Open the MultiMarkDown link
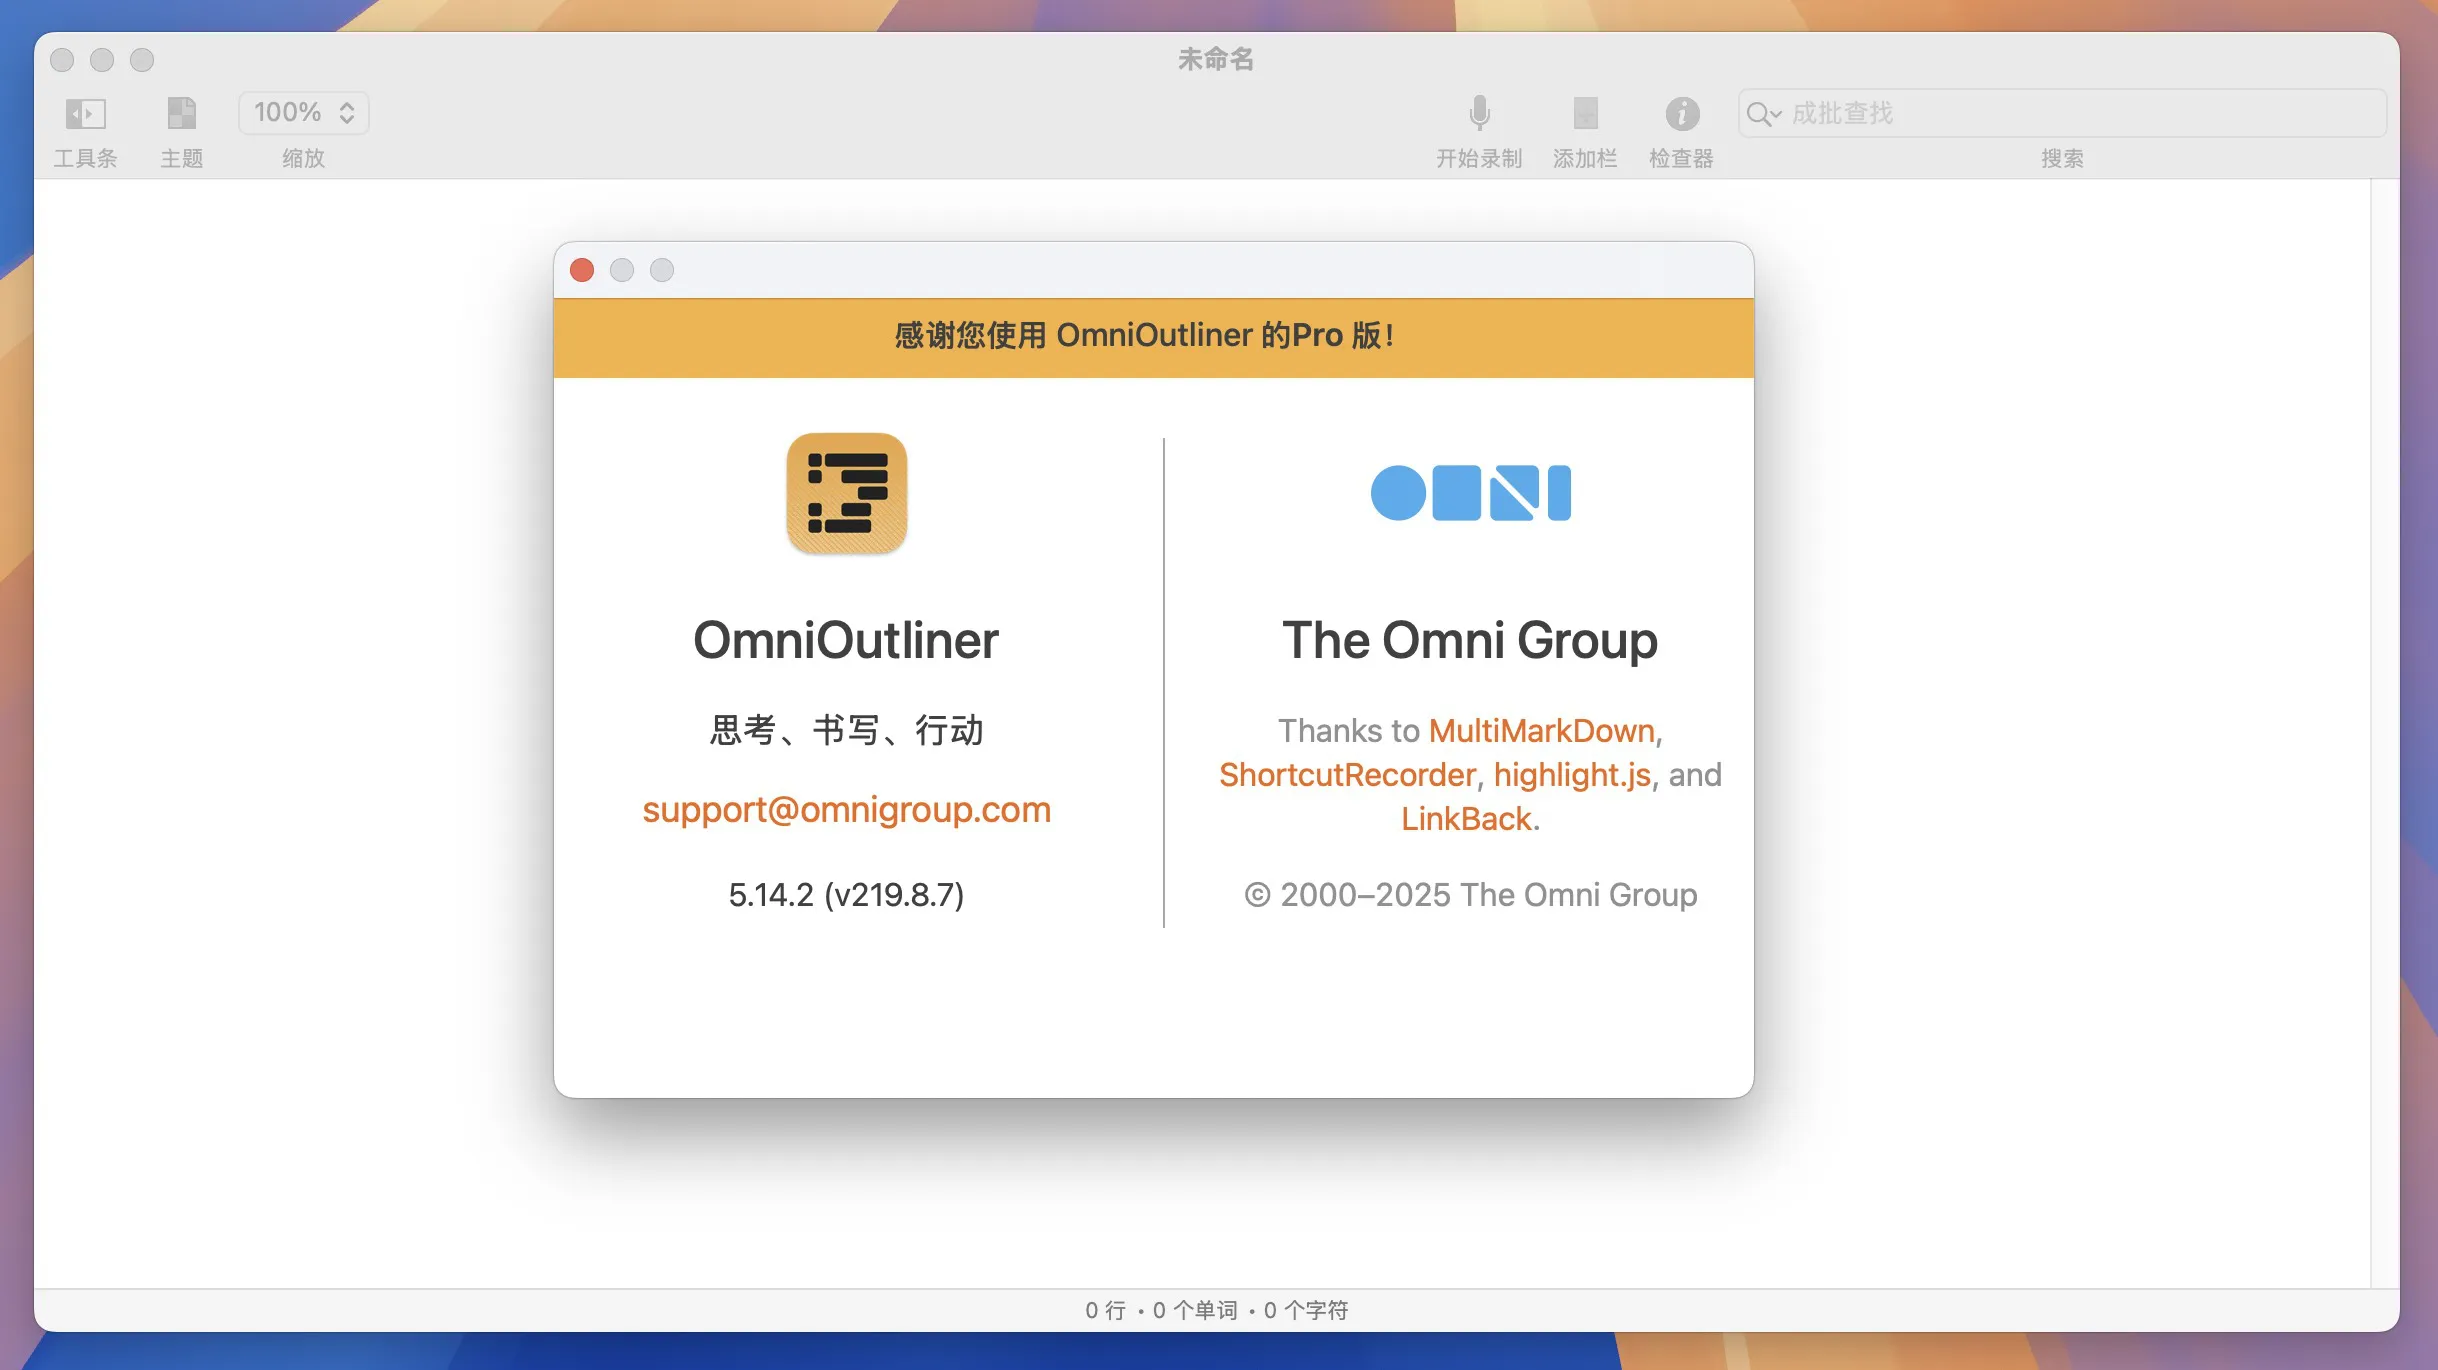This screenshot has height=1370, width=2438. click(1541, 731)
